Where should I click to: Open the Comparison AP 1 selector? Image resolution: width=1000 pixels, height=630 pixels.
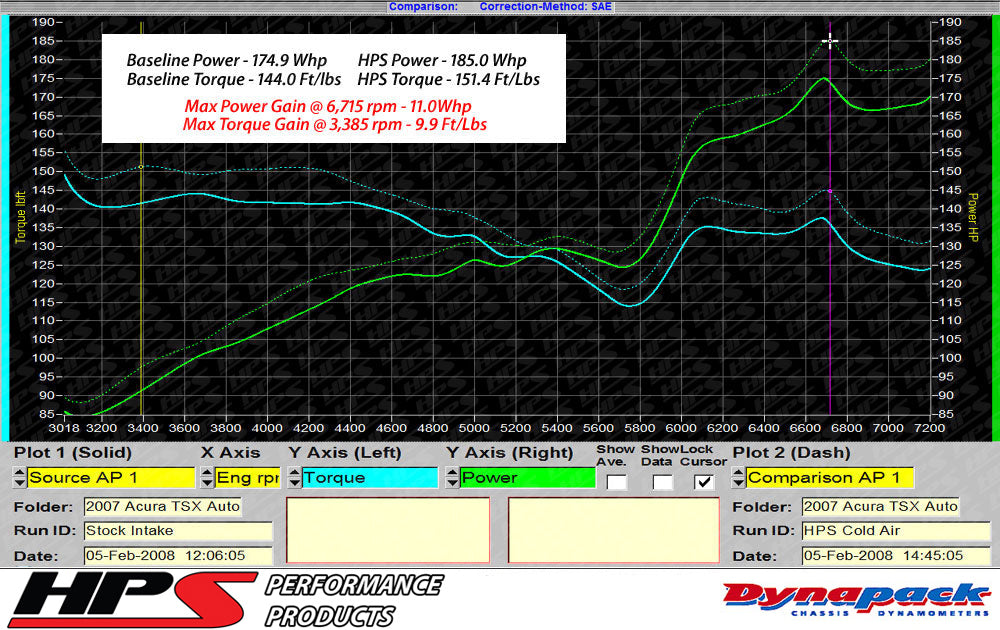[x=830, y=478]
